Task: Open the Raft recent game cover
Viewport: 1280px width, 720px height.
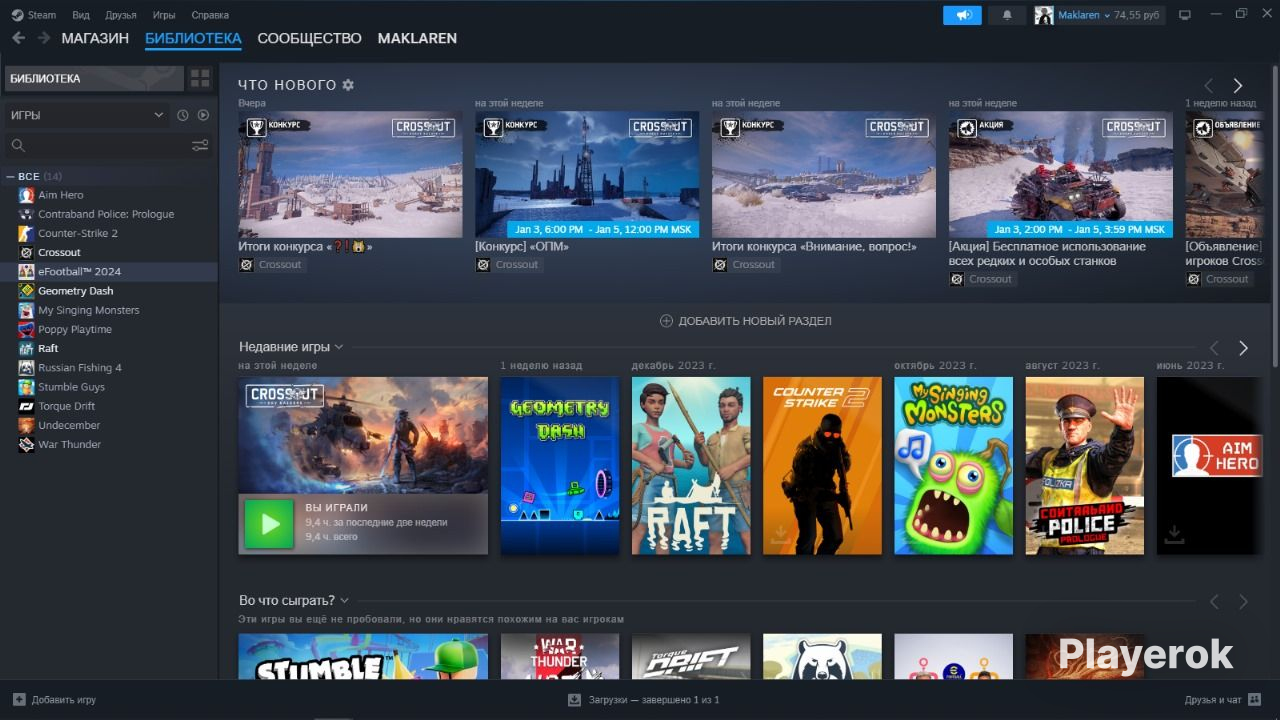Action: click(x=691, y=465)
